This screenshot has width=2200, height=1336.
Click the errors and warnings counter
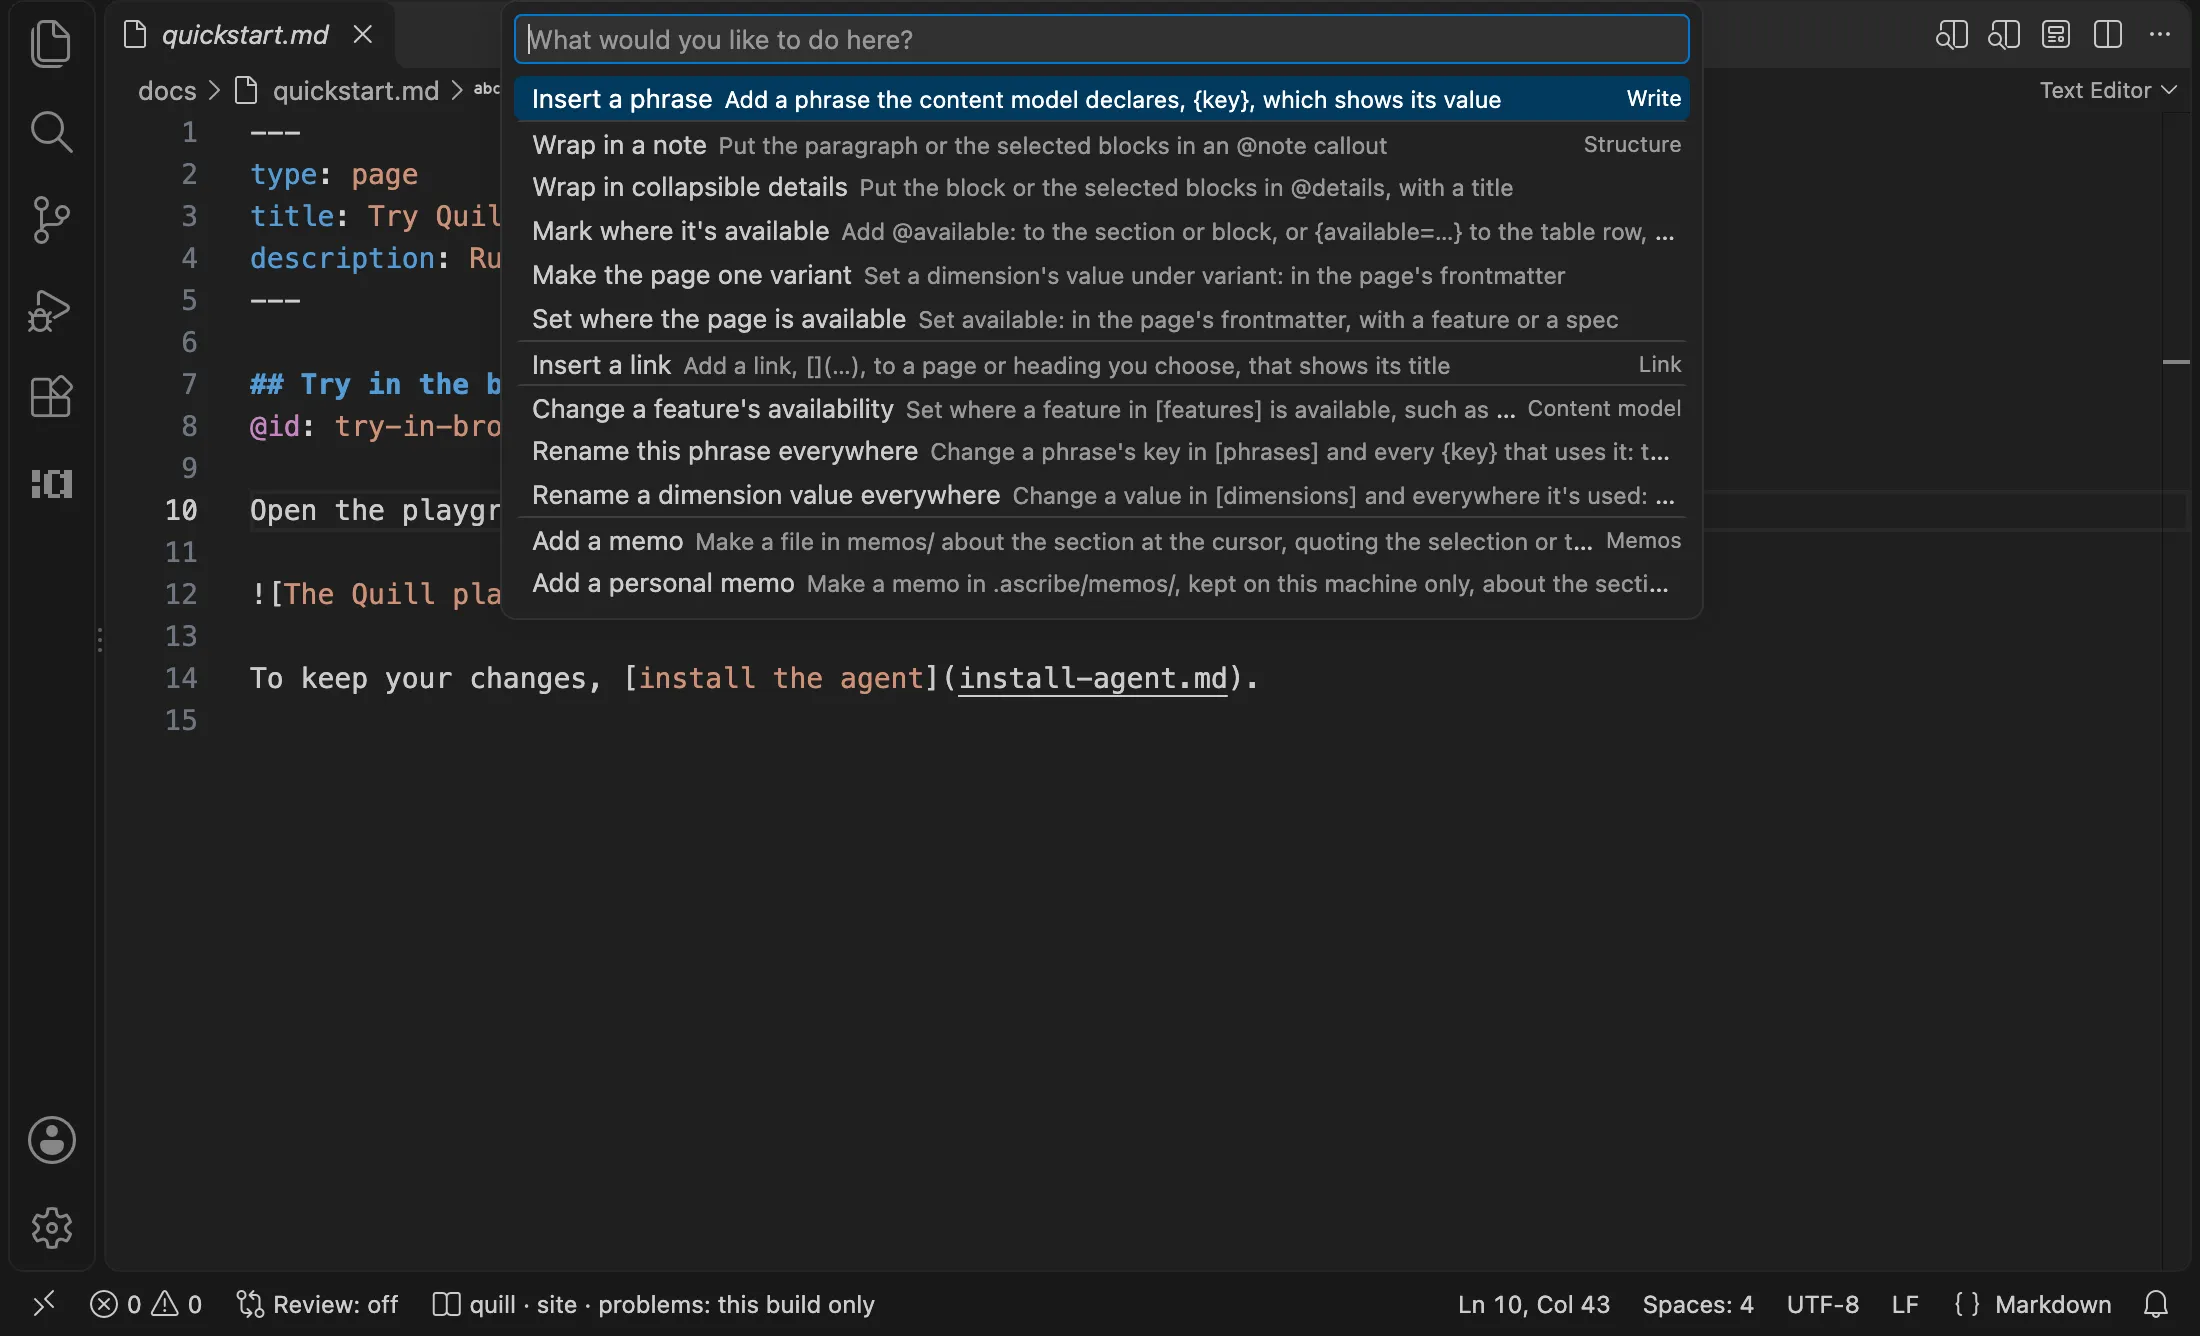point(146,1304)
